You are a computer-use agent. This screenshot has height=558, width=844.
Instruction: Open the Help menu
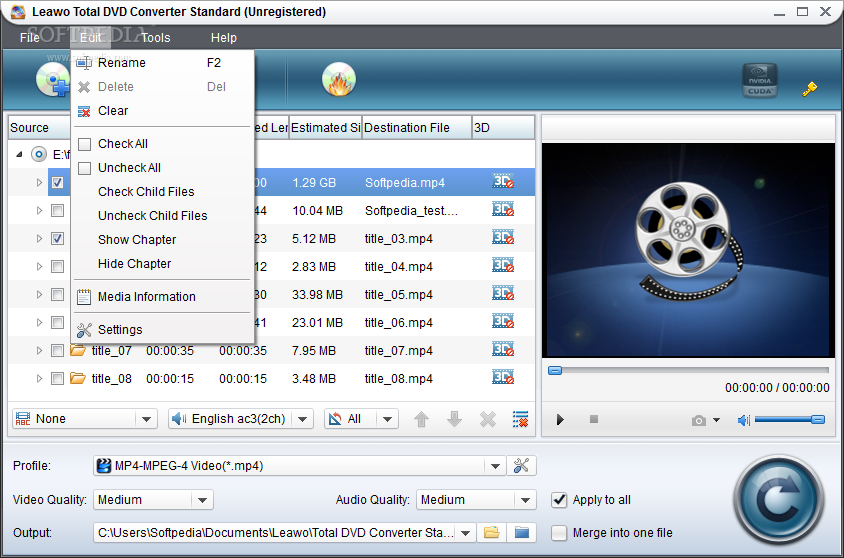point(224,38)
